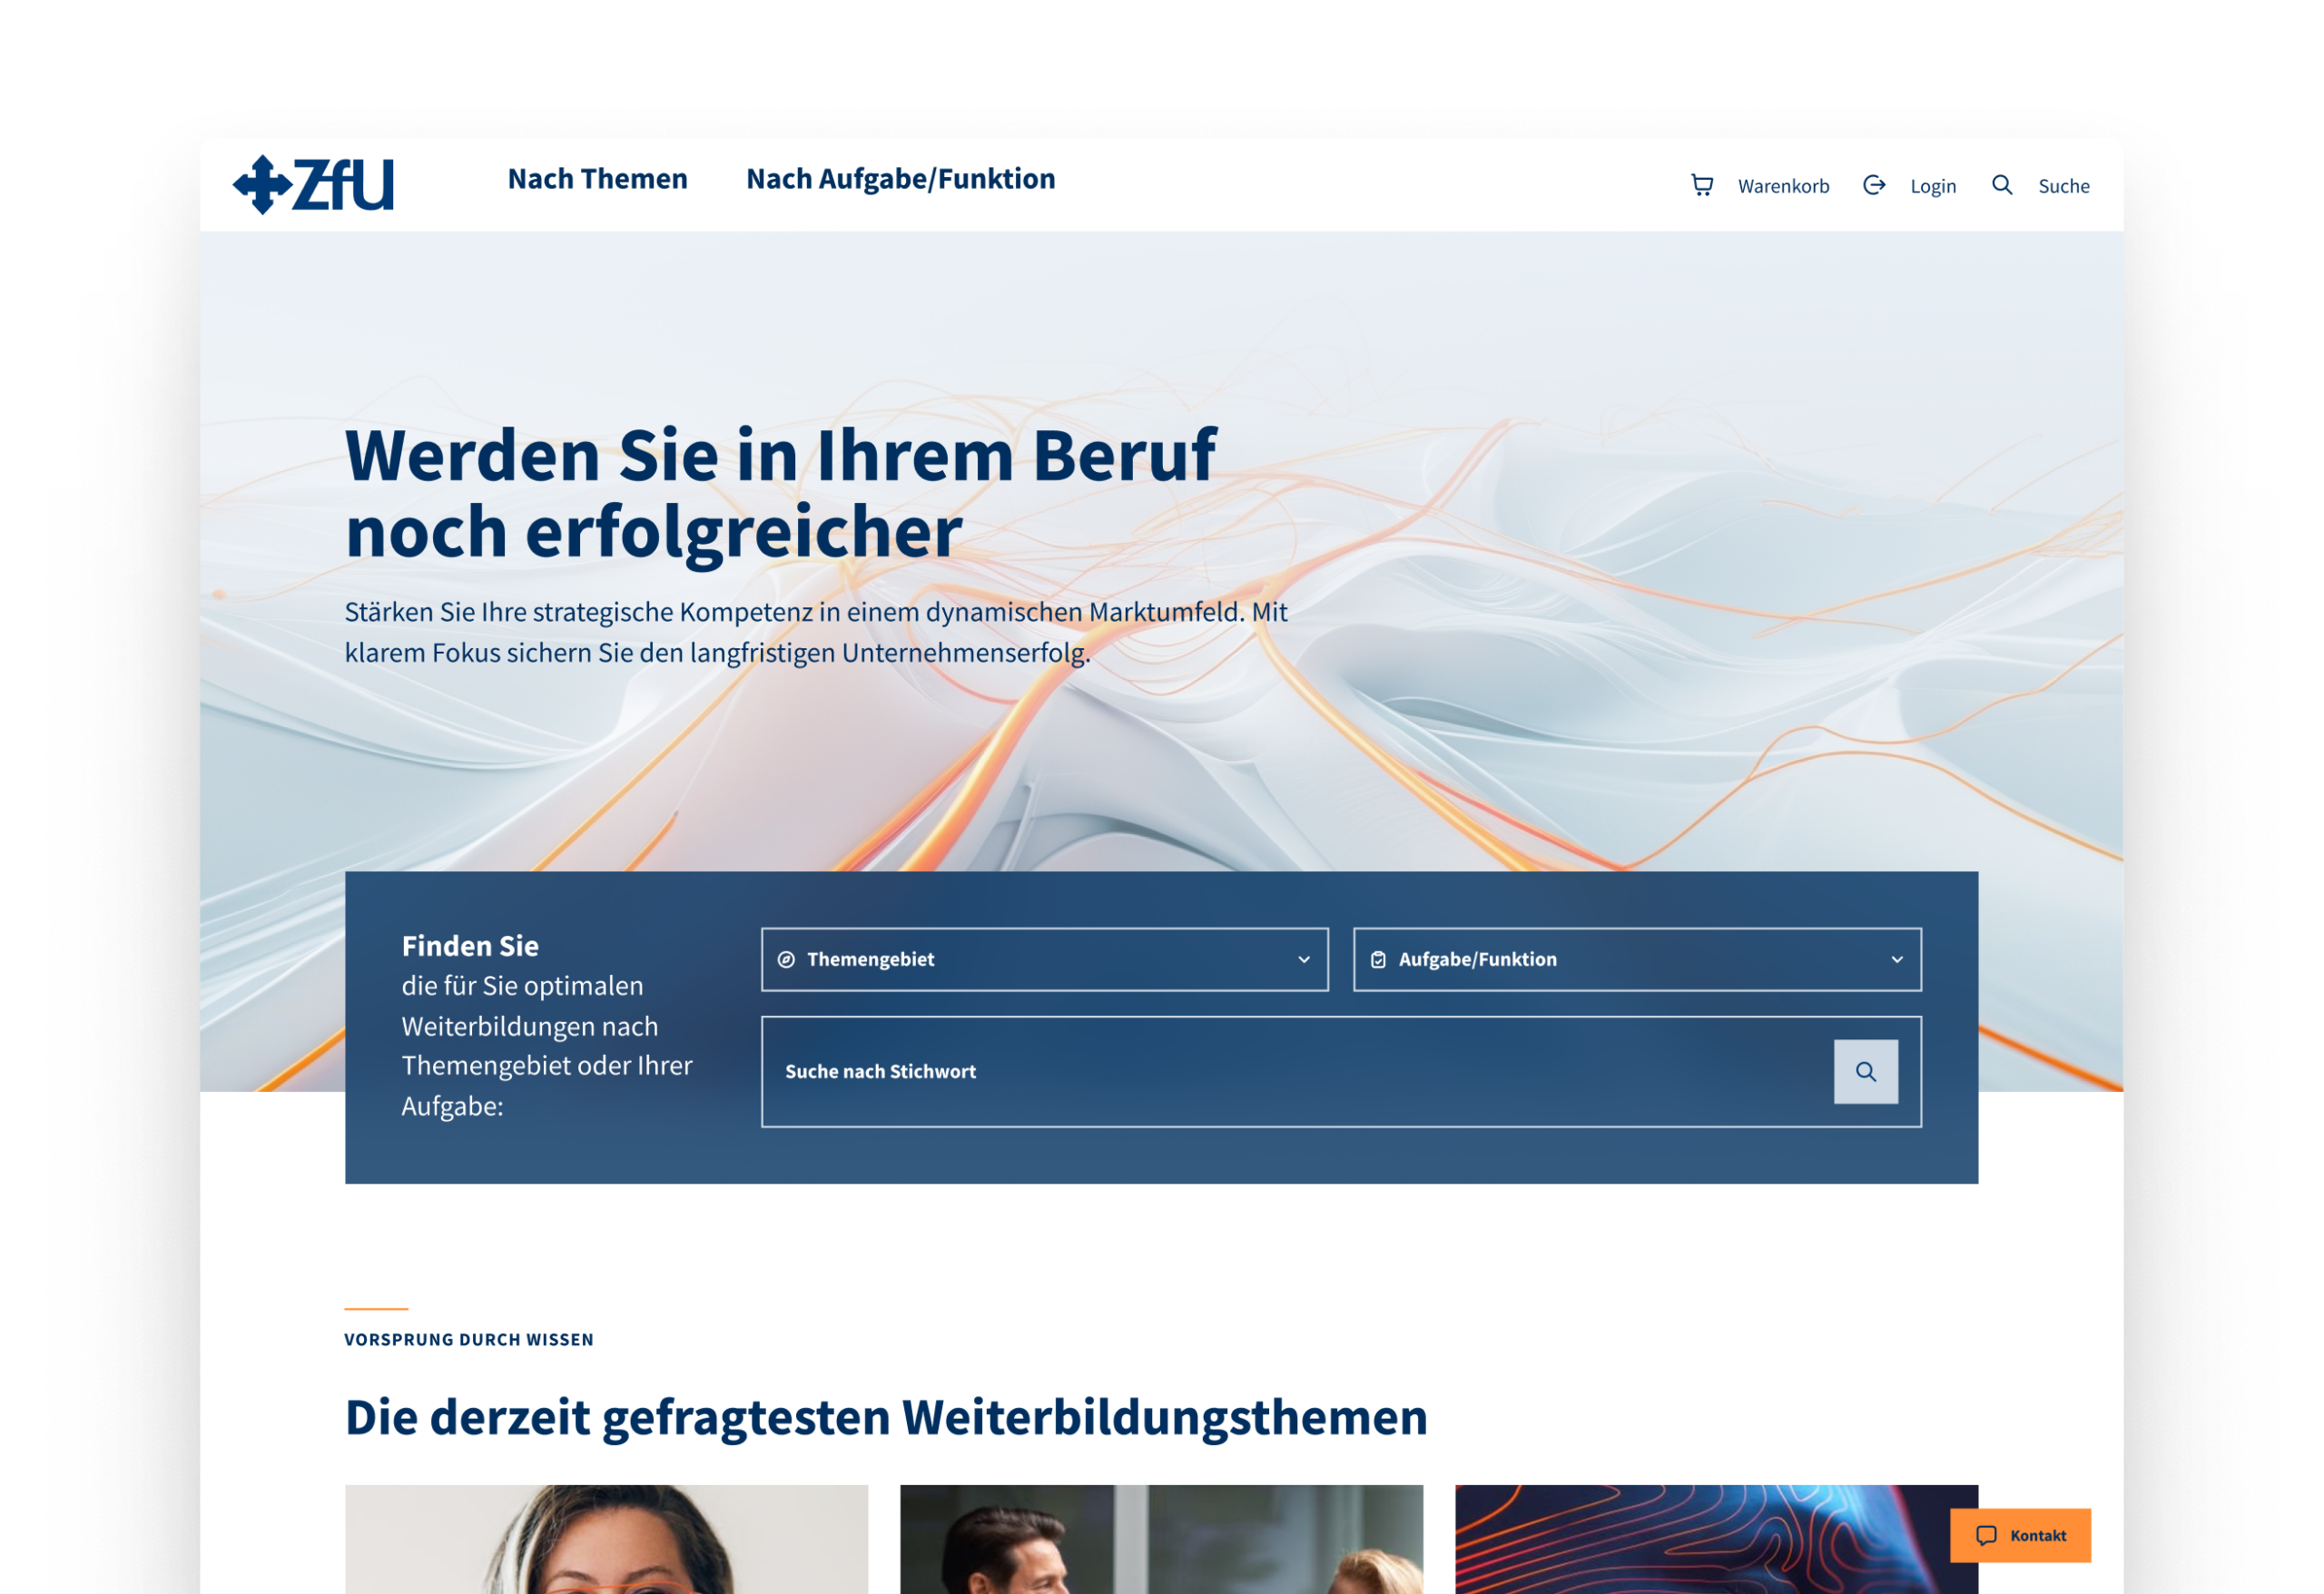Click the shopping cart icon
This screenshot has width=2324, height=1594.
1701,185
